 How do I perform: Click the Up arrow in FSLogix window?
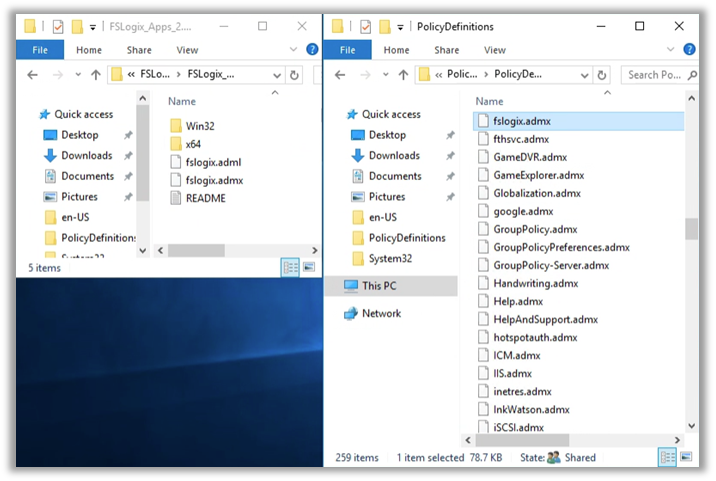click(x=96, y=74)
